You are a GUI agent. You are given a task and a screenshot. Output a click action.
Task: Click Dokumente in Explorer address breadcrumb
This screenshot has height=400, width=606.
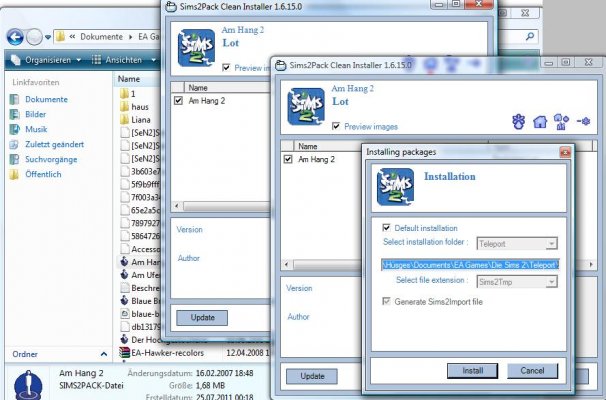(x=101, y=37)
